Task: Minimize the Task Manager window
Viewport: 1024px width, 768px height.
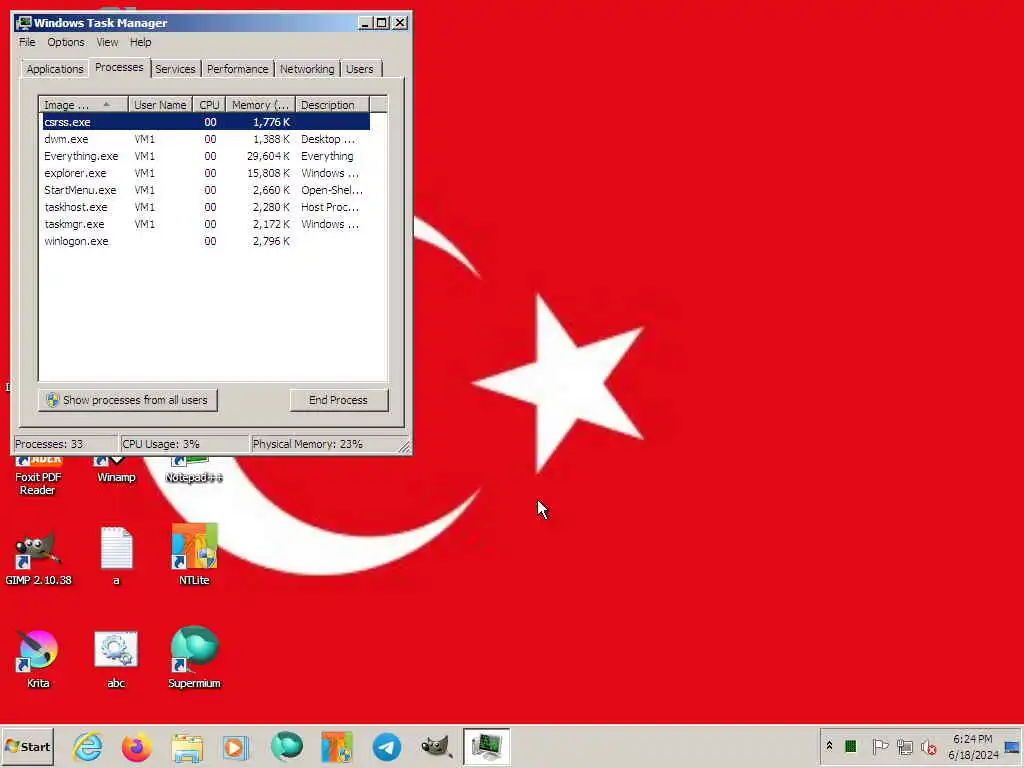Action: [366, 22]
